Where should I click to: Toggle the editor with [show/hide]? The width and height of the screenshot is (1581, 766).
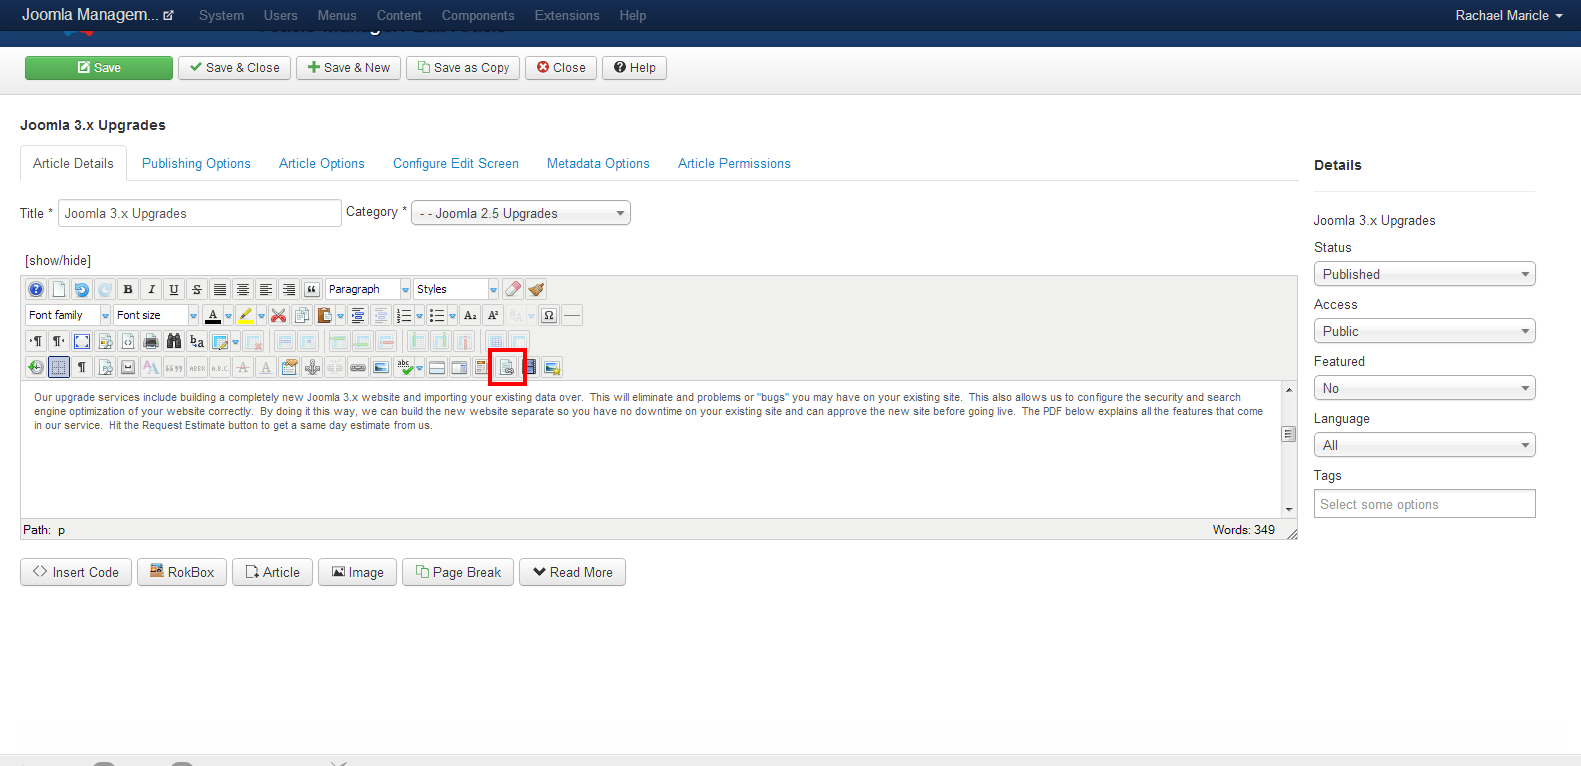pos(58,260)
